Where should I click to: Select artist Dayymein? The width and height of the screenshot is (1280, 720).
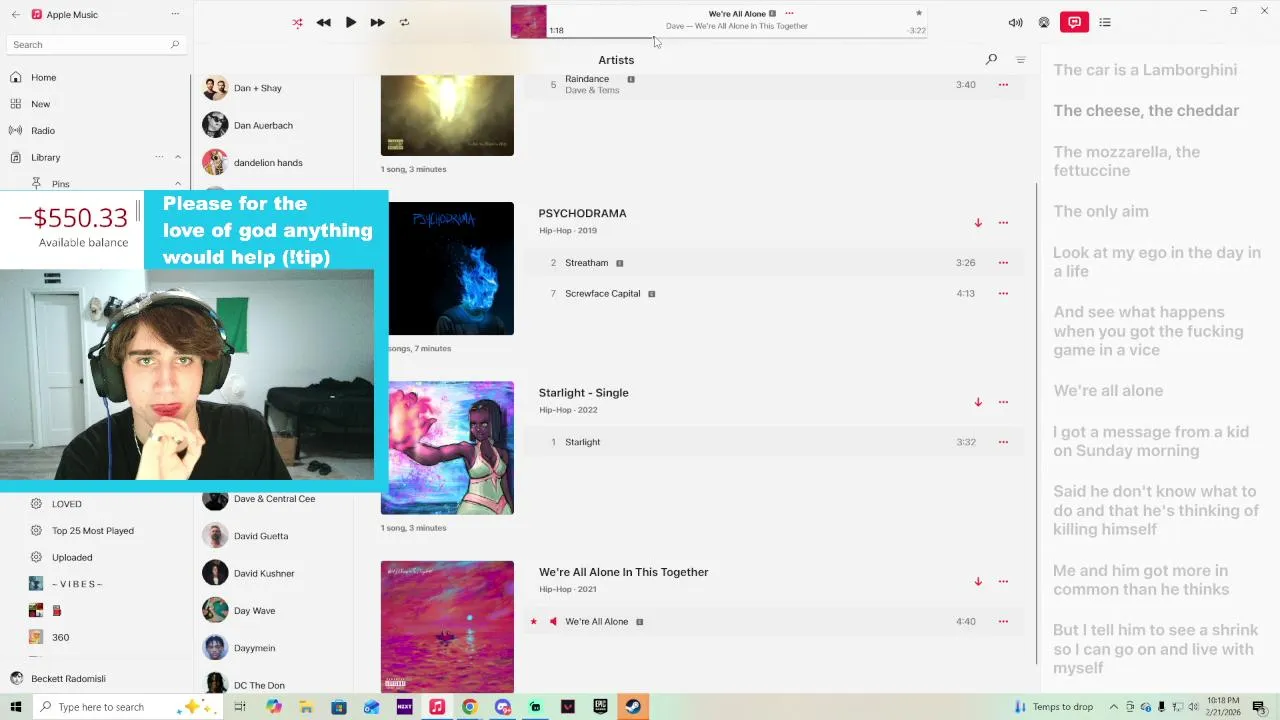pos(254,648)
